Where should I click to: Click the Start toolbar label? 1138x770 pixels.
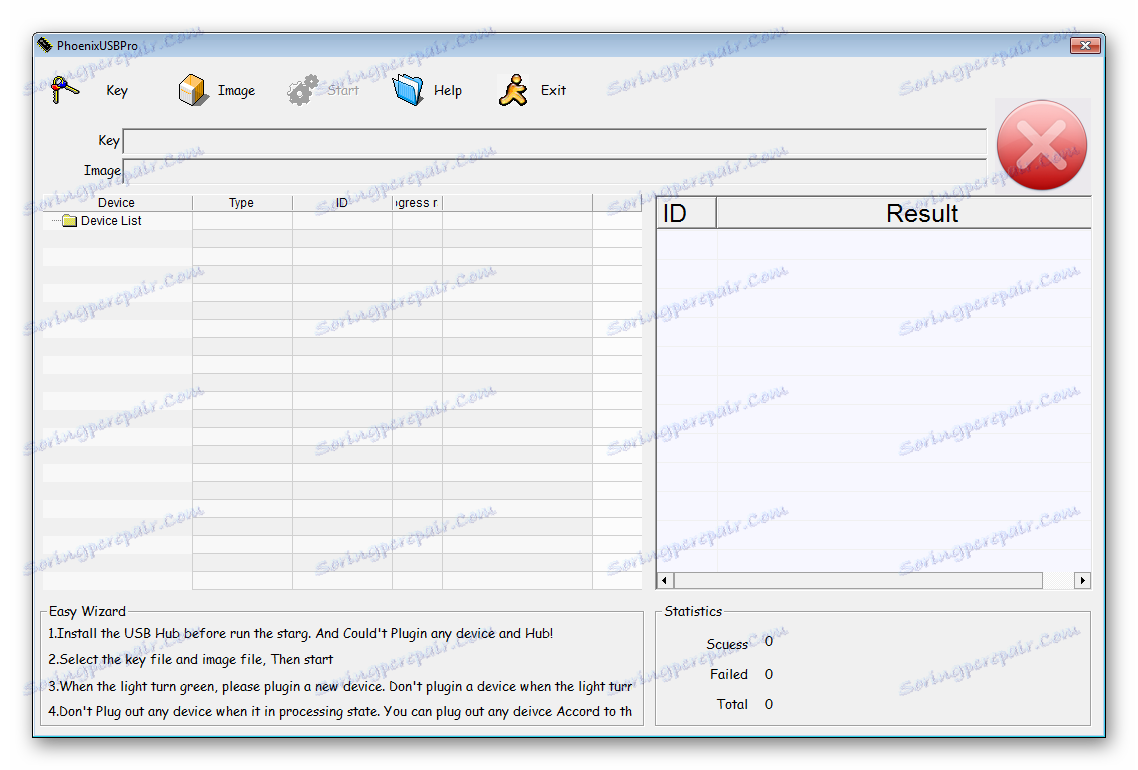coord(343,91)
